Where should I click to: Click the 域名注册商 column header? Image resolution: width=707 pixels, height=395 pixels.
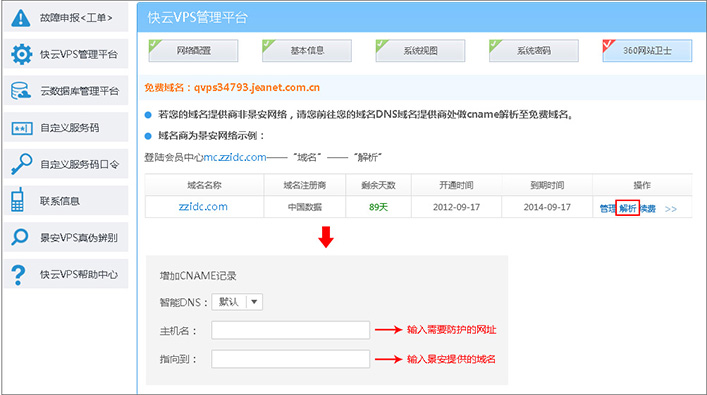(305, 185)
